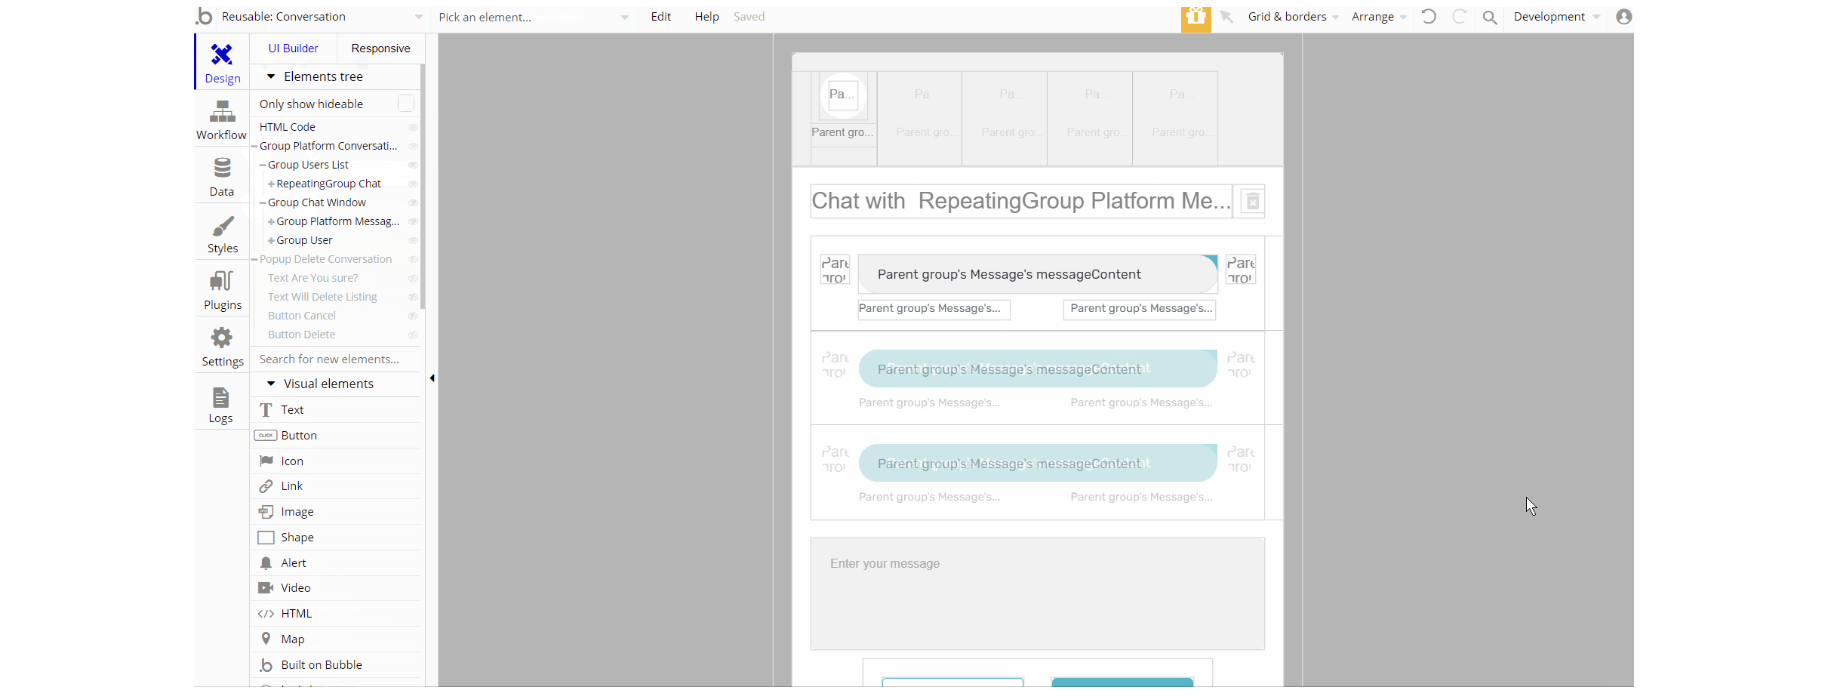Click the search magnifier icon

[x=1489, y=17]
